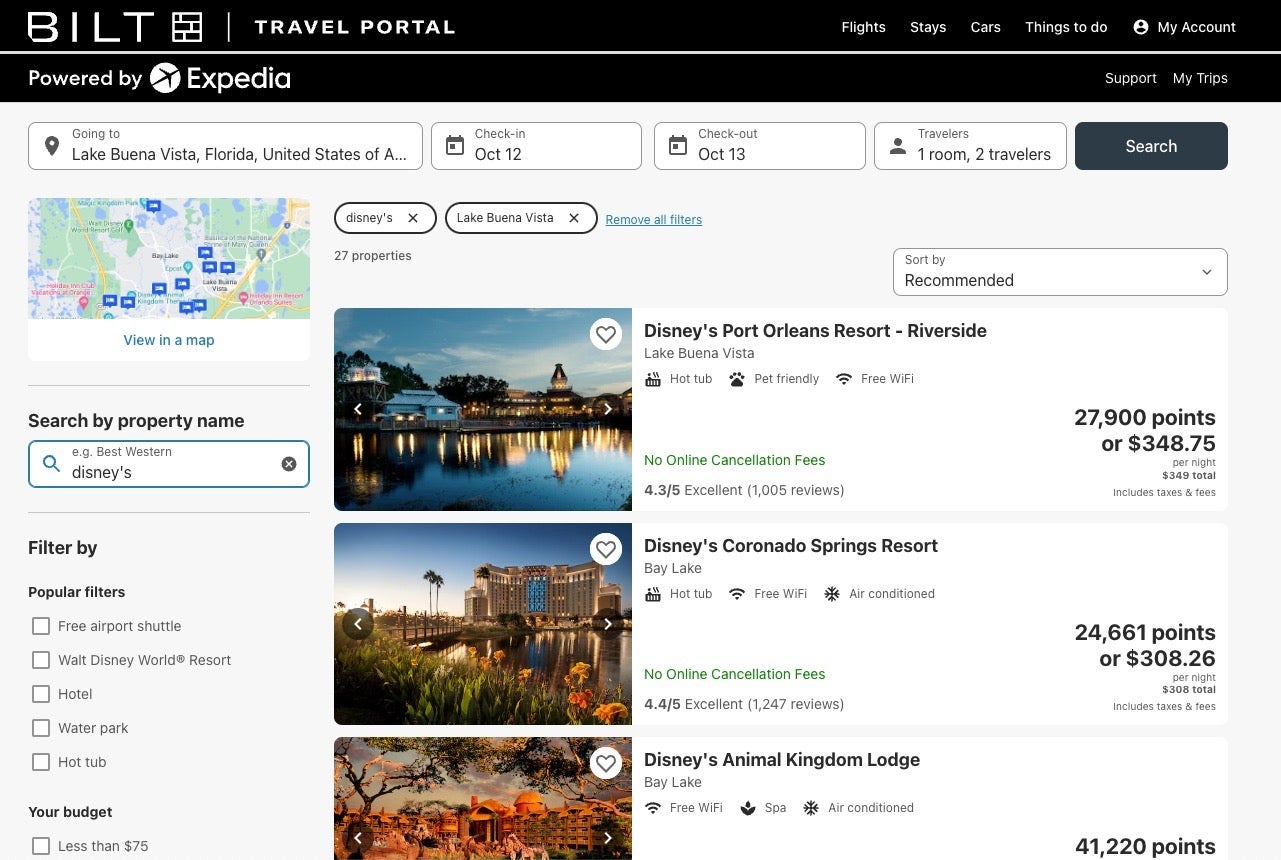
Task: Open My Trips
Action: [x=1200, y=78]
